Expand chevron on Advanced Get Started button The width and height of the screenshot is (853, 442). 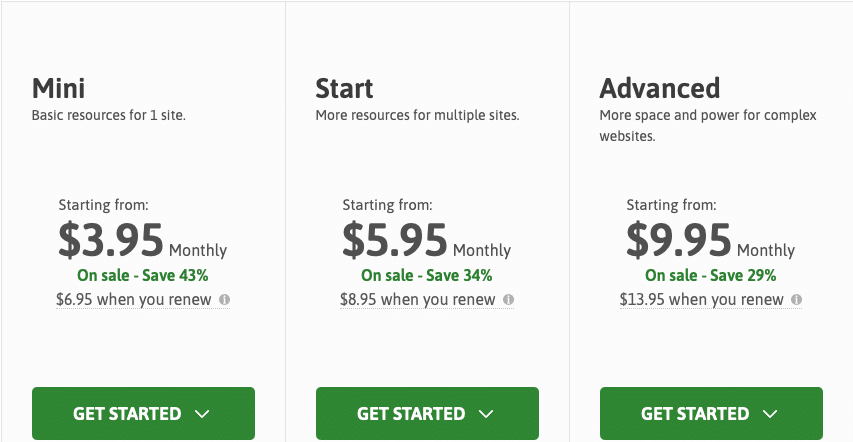[770, 414]
